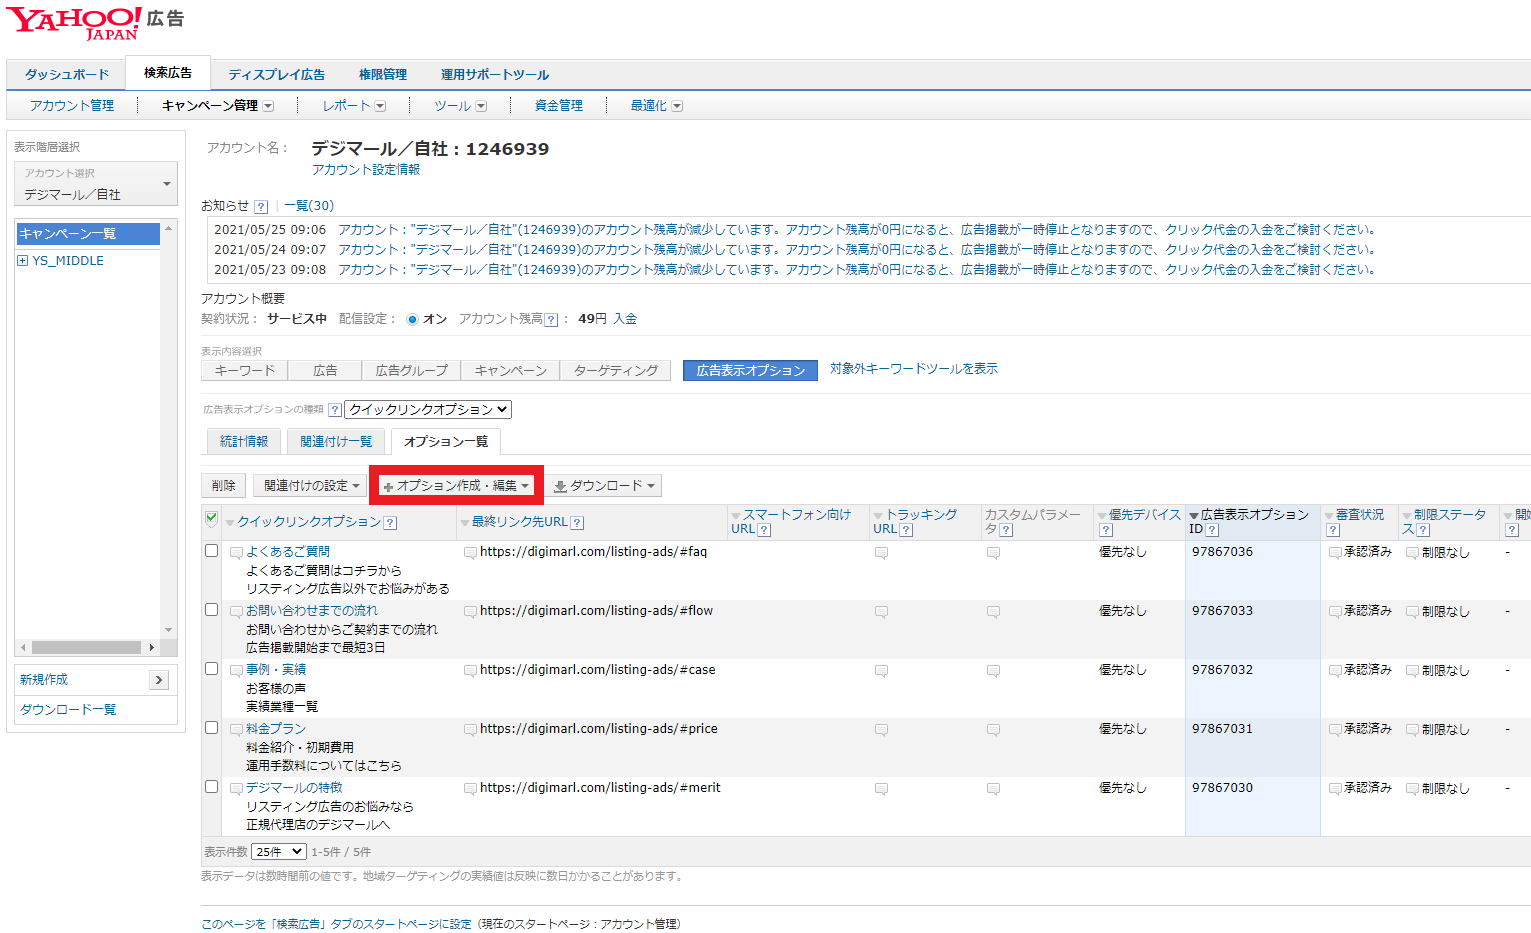Click arrow button next to 新規作成
This screenshot has height=933, width=1531.
(159, 680)
